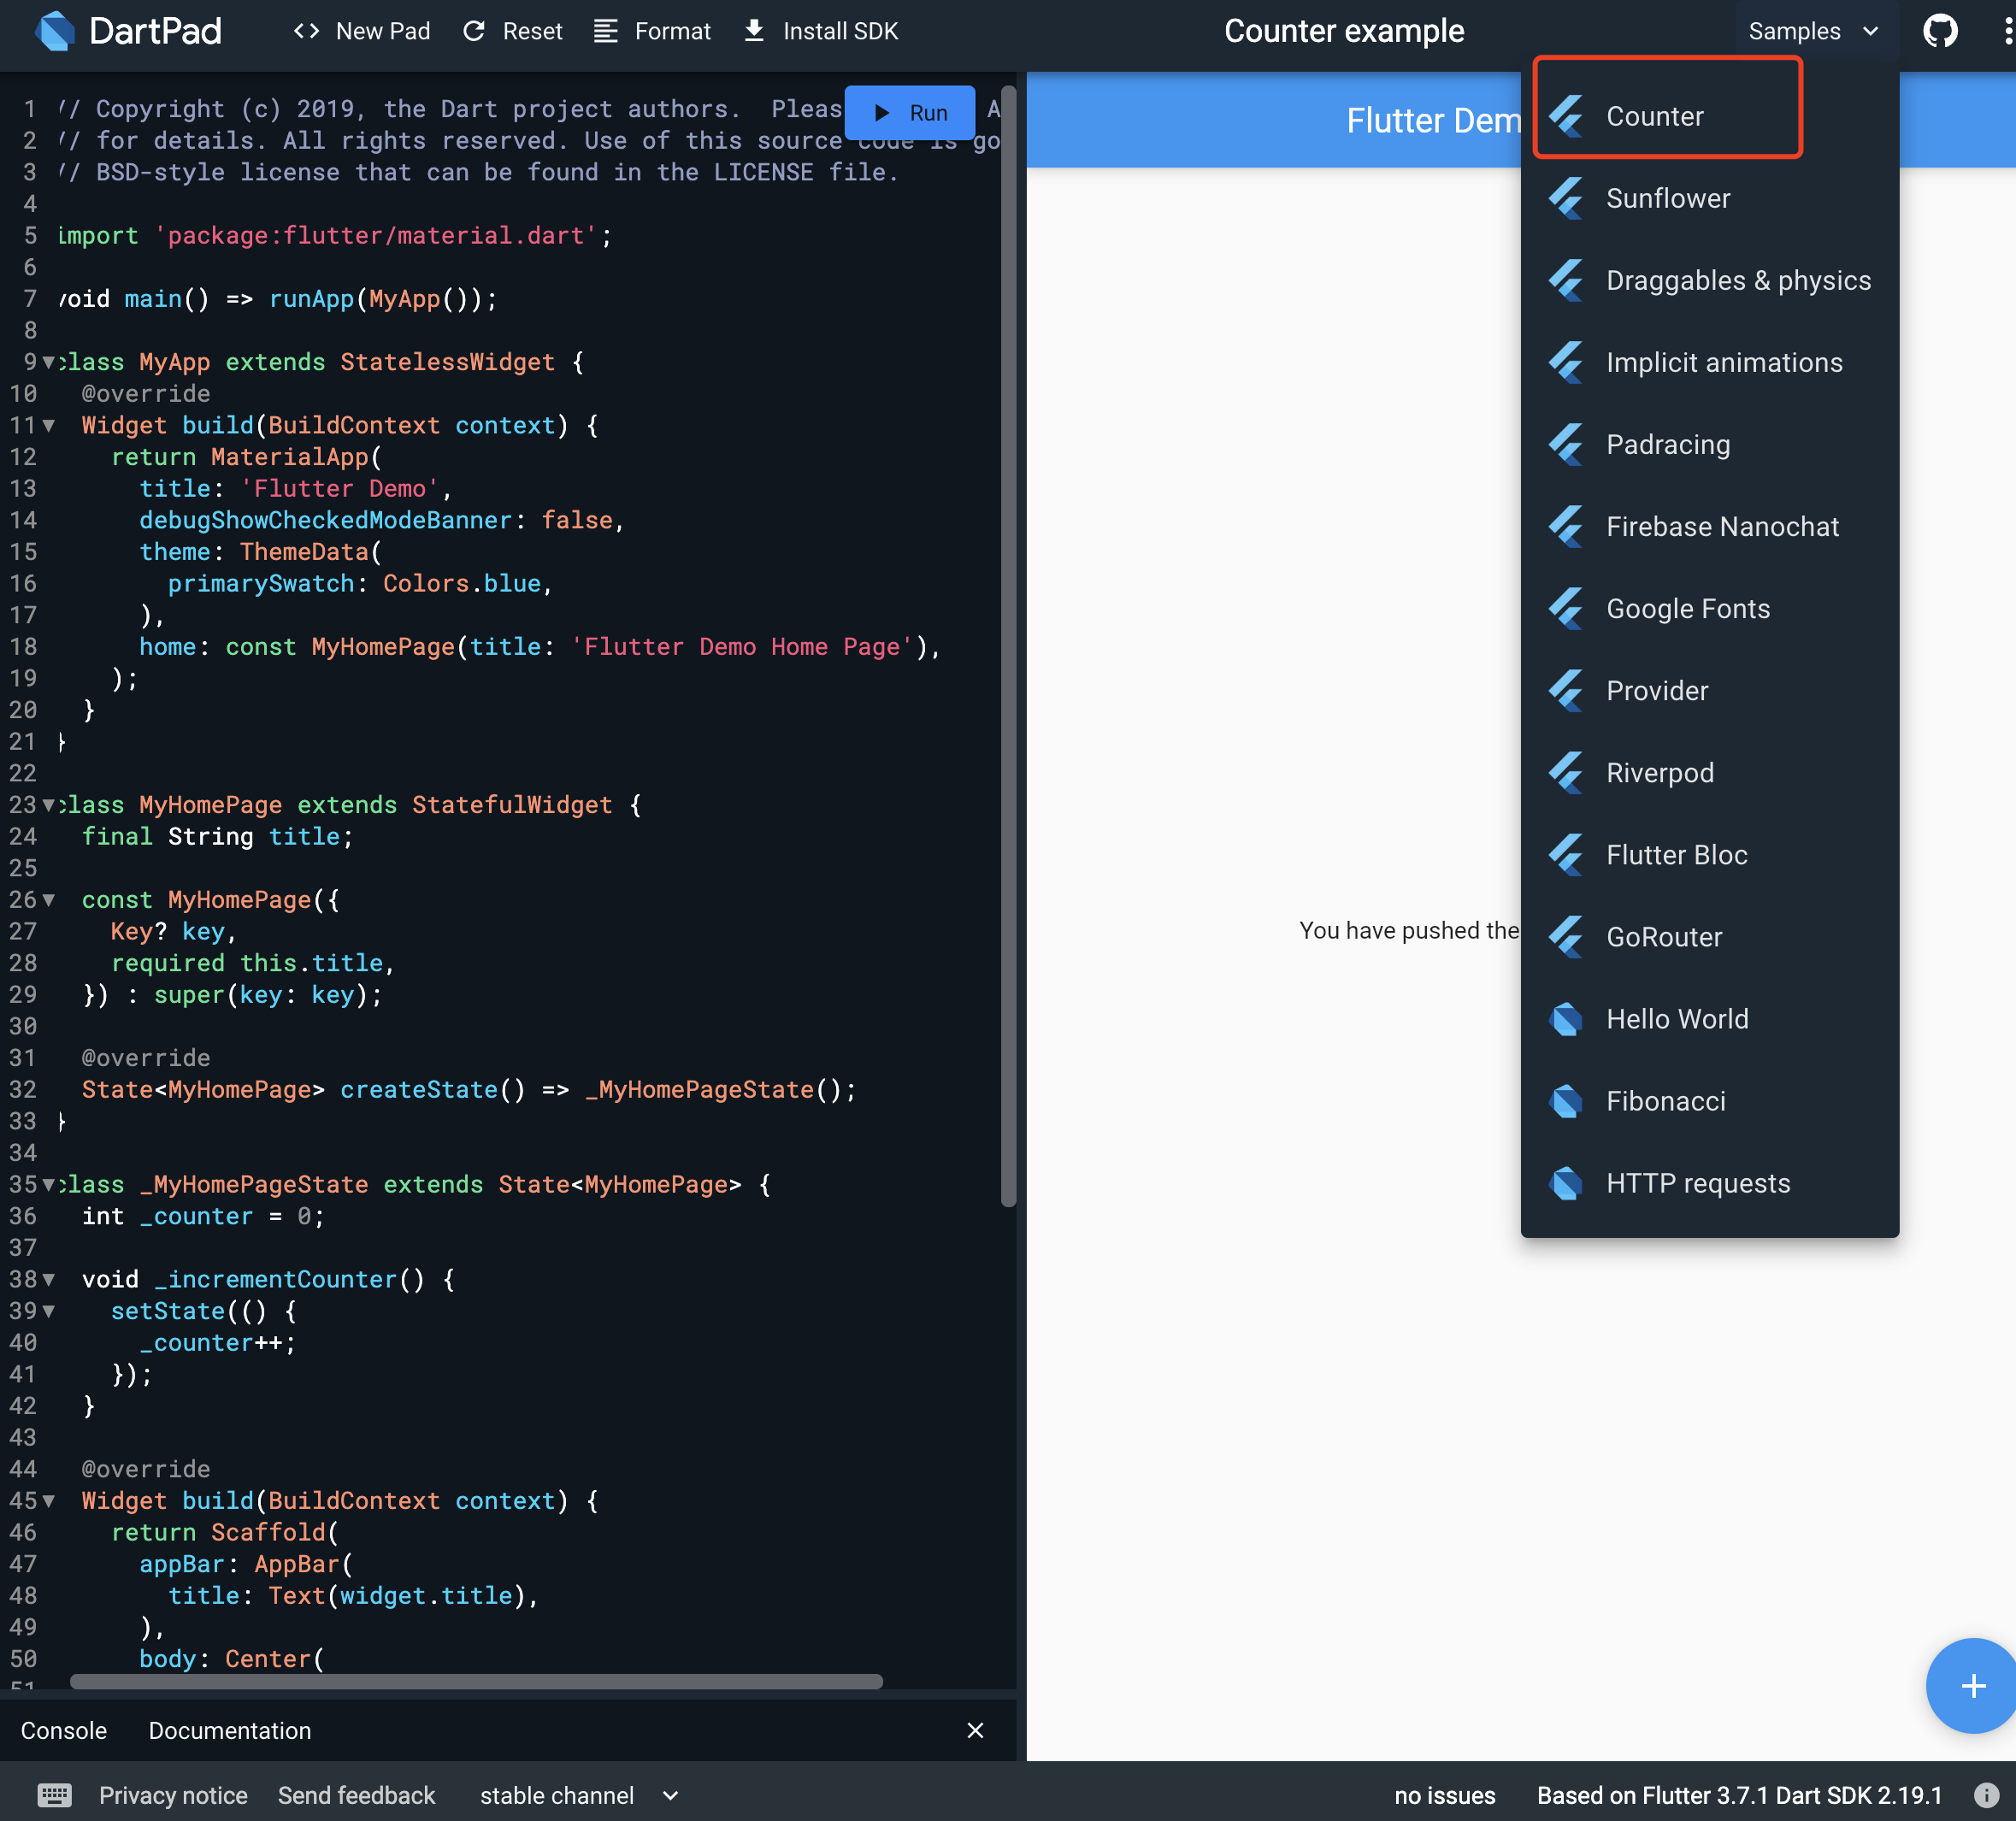This screenshot has height=1821, width=2016.
Task: Select the Implicit animations sample
Action: [1709, 362]
